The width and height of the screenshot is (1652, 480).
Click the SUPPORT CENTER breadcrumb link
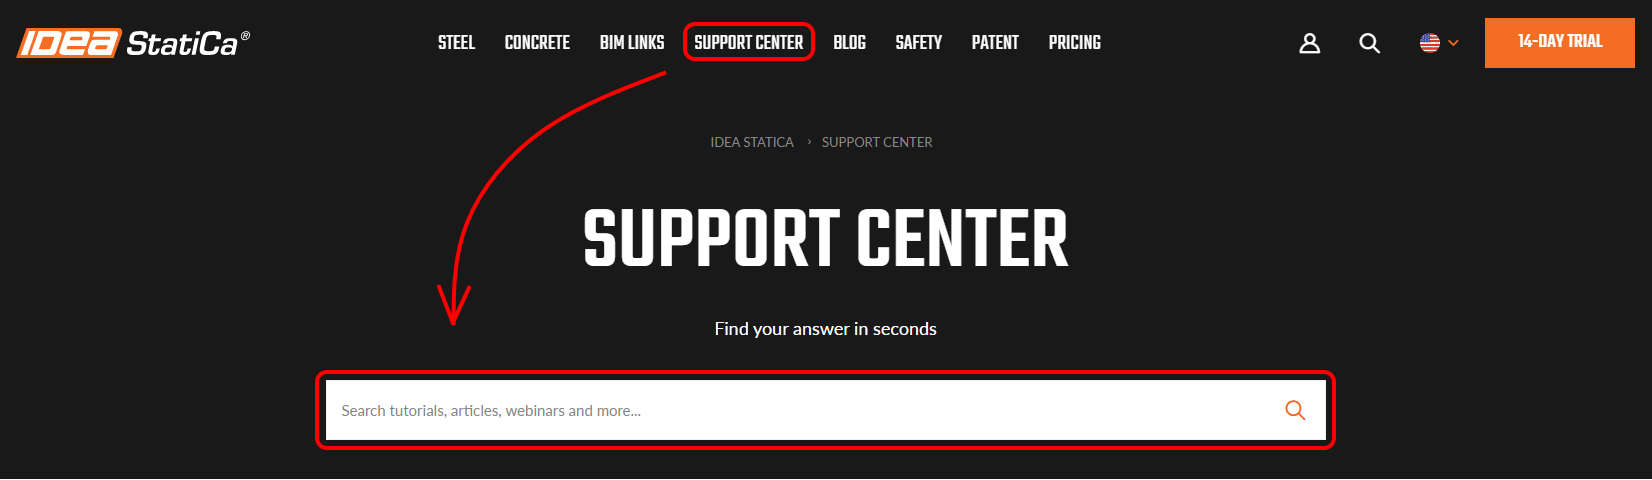(x=877, y=142)
